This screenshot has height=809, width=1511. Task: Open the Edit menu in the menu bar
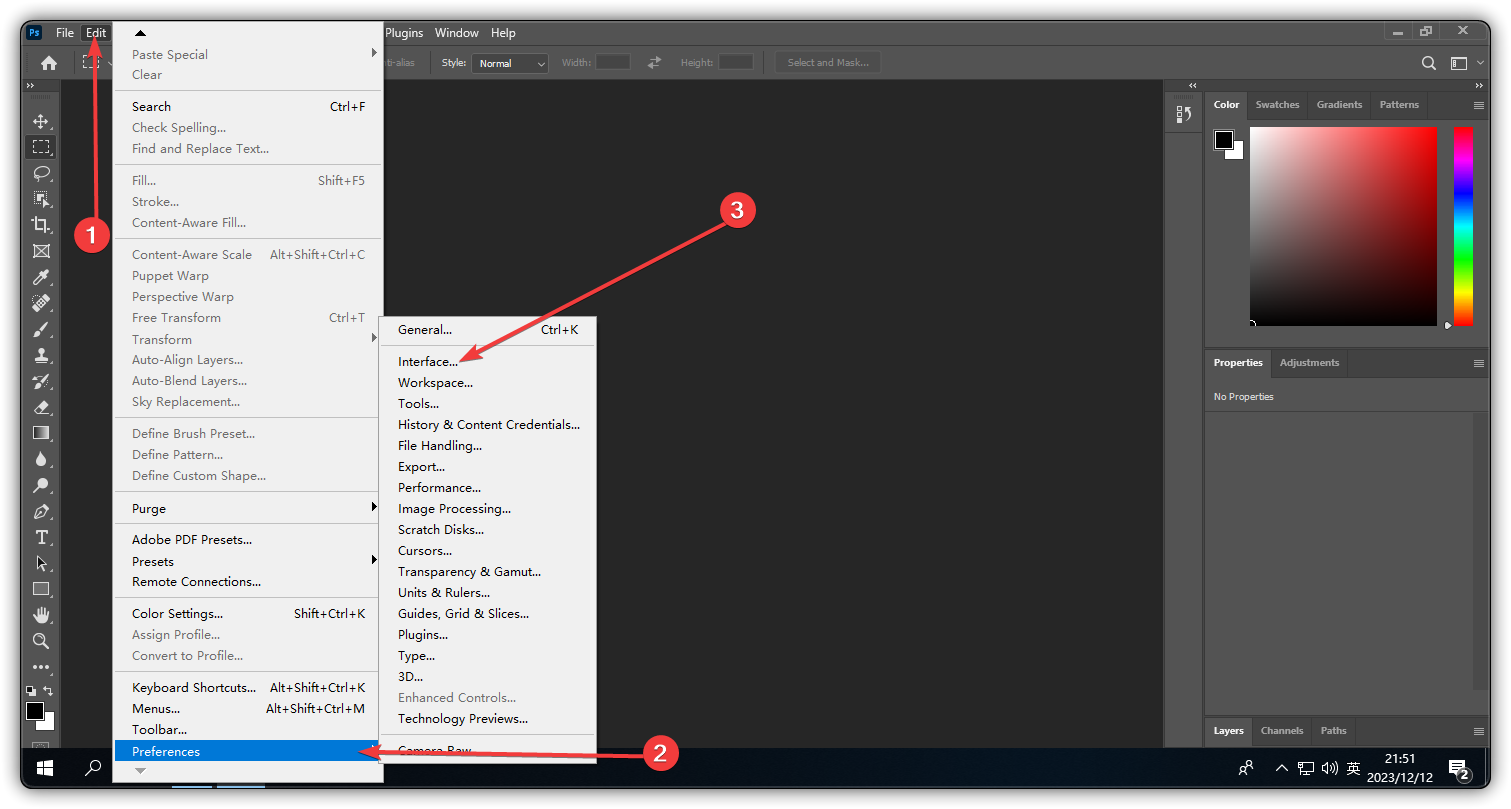(x=96, y=33)
